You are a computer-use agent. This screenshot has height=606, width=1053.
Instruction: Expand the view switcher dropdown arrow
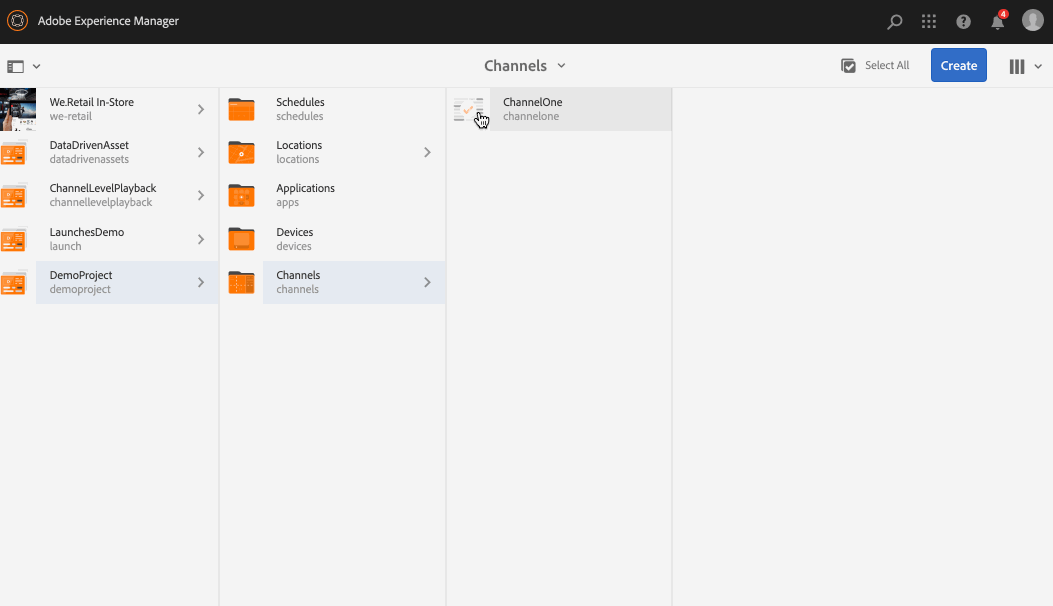(1038, 67)
